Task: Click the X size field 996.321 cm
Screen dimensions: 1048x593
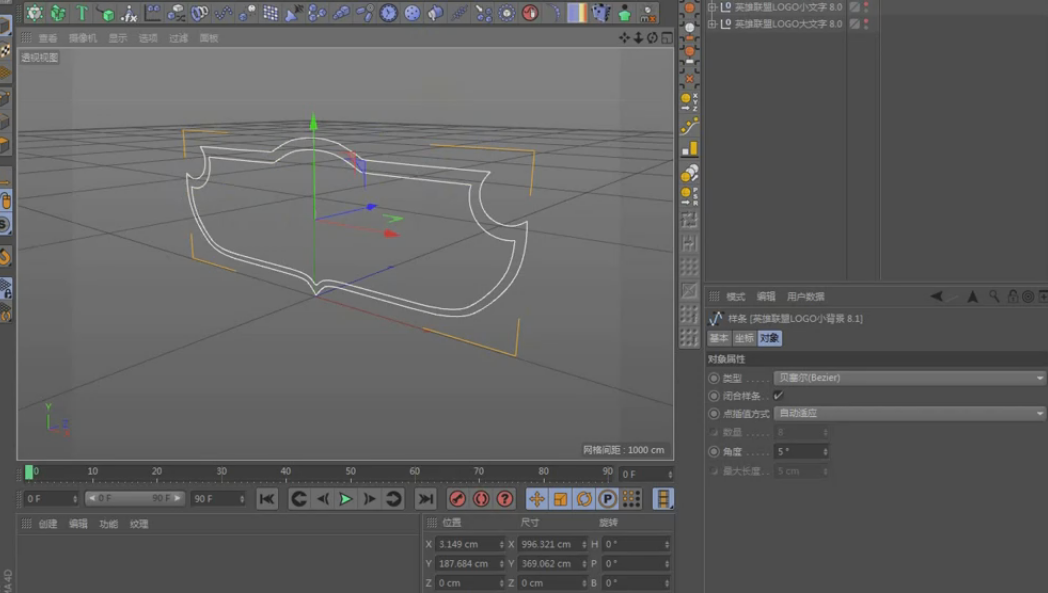Action: click(553, 544)
